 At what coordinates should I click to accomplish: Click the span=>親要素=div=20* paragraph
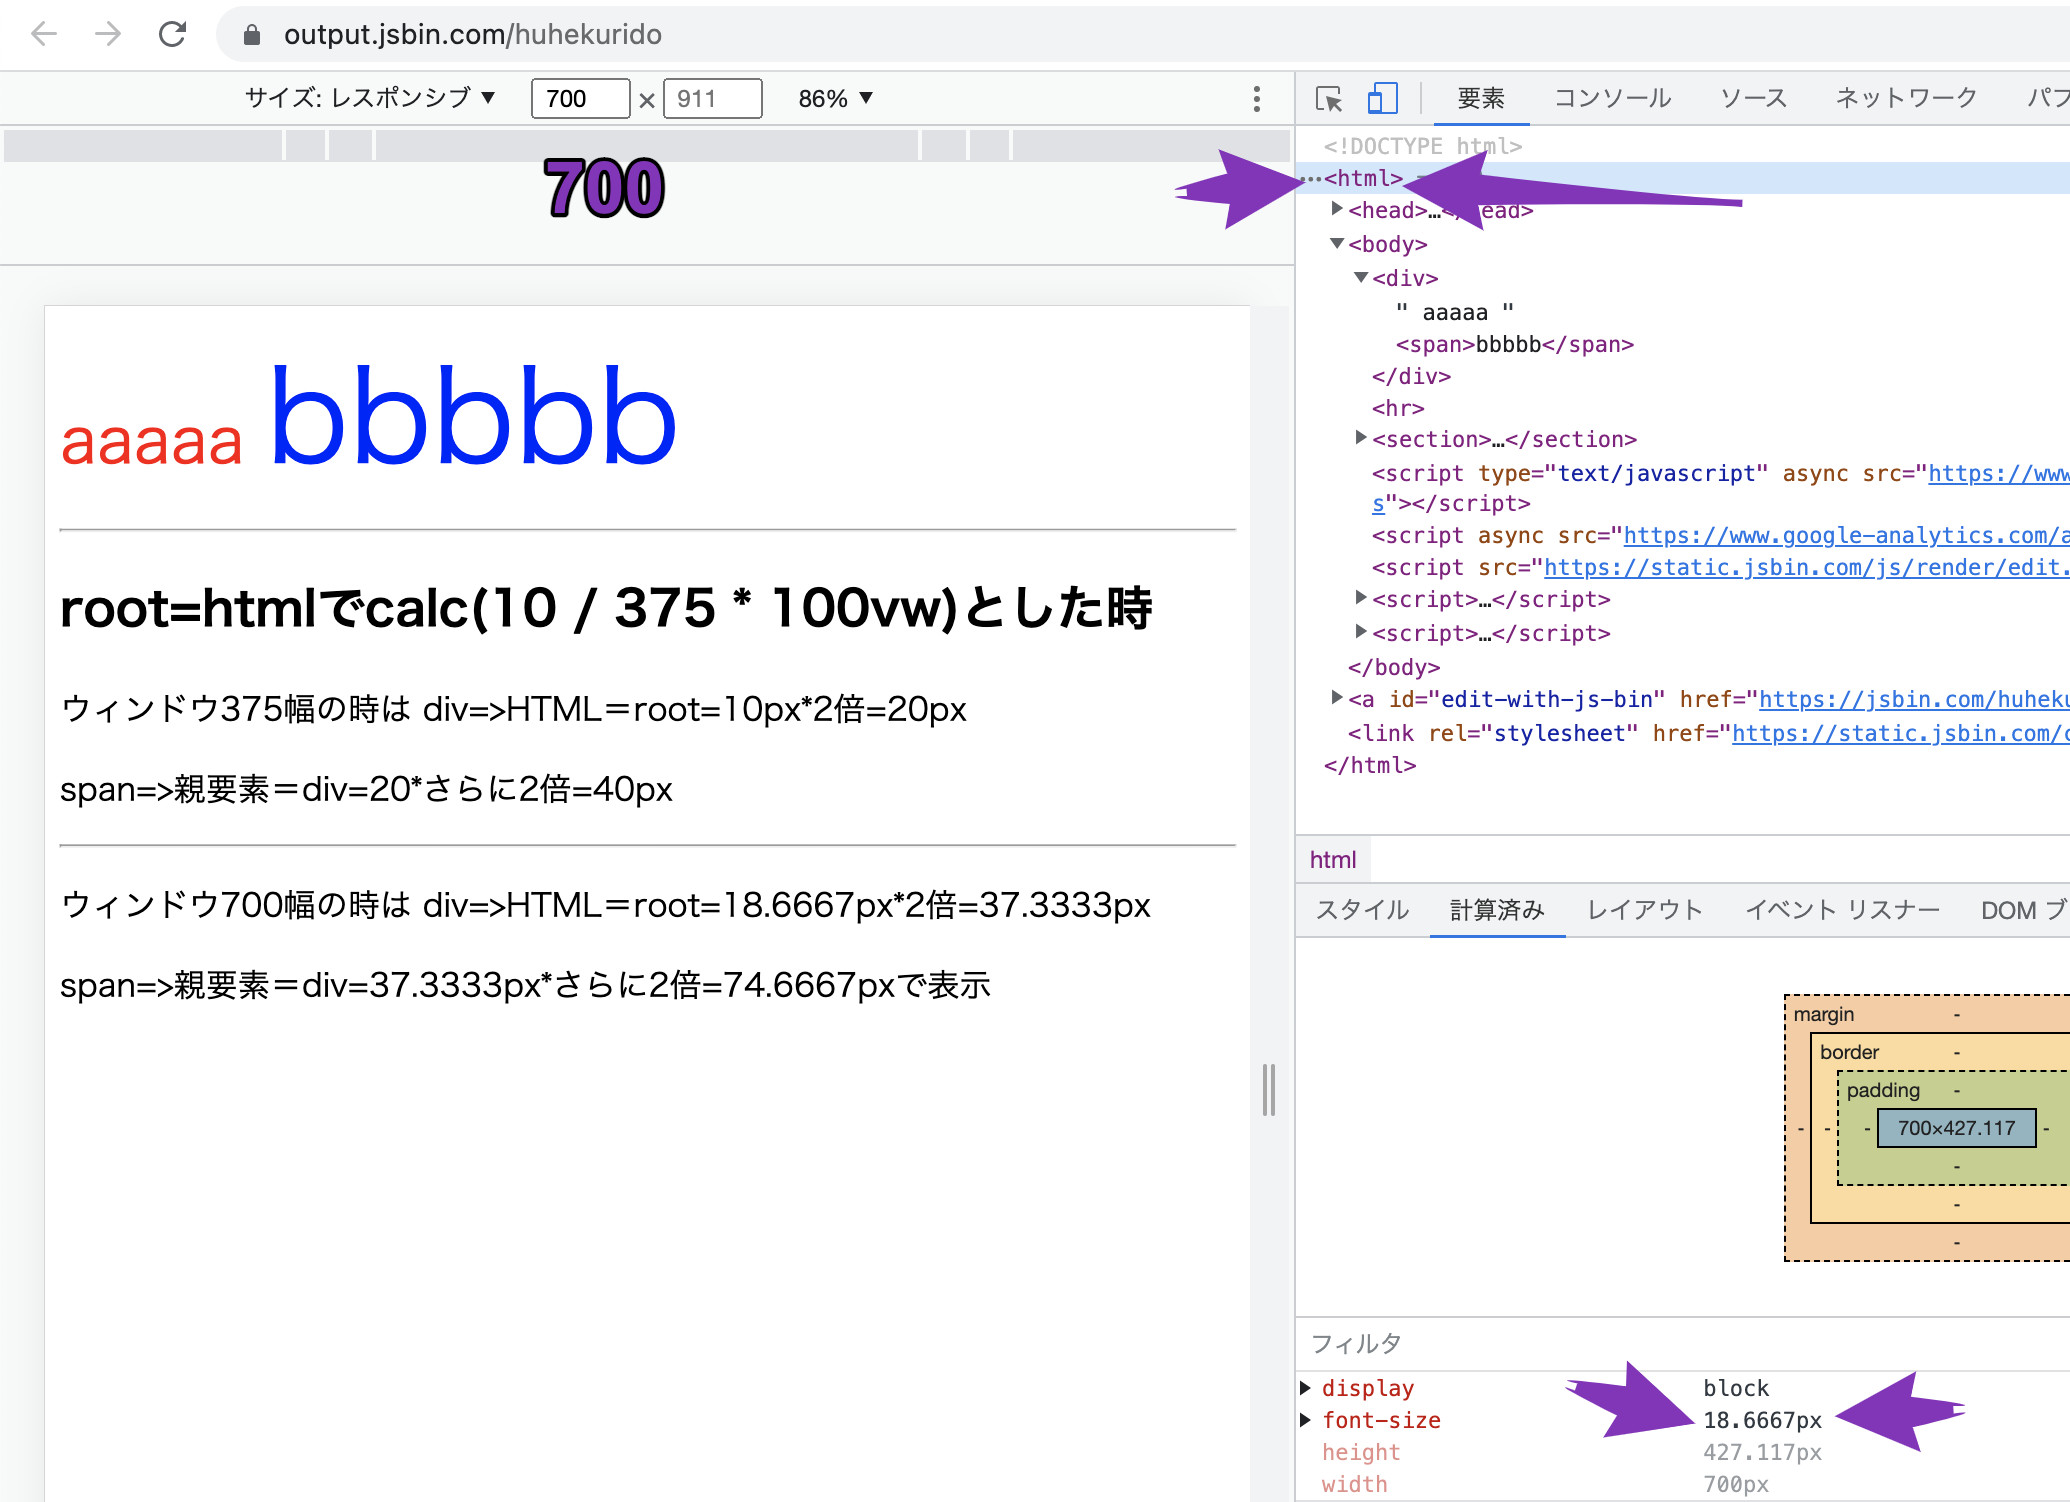click(366, 789)
